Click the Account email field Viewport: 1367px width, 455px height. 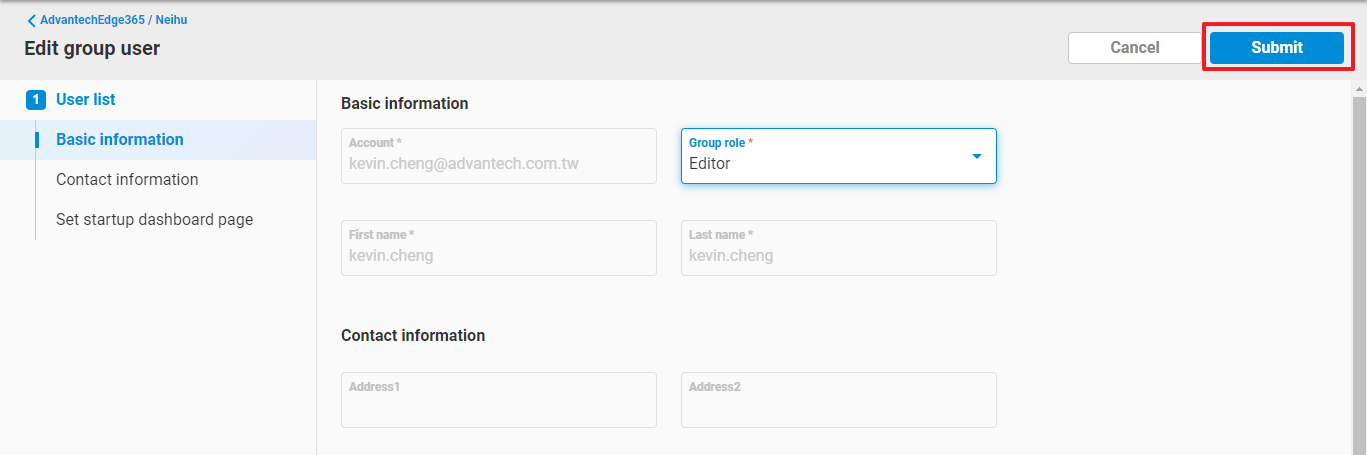[498, 156]
